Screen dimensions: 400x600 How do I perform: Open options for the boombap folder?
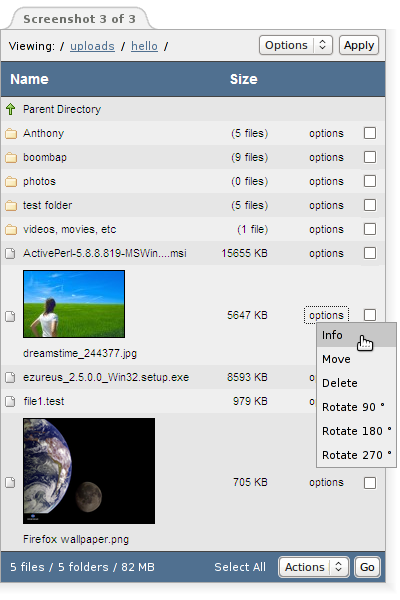coord(326,158)
